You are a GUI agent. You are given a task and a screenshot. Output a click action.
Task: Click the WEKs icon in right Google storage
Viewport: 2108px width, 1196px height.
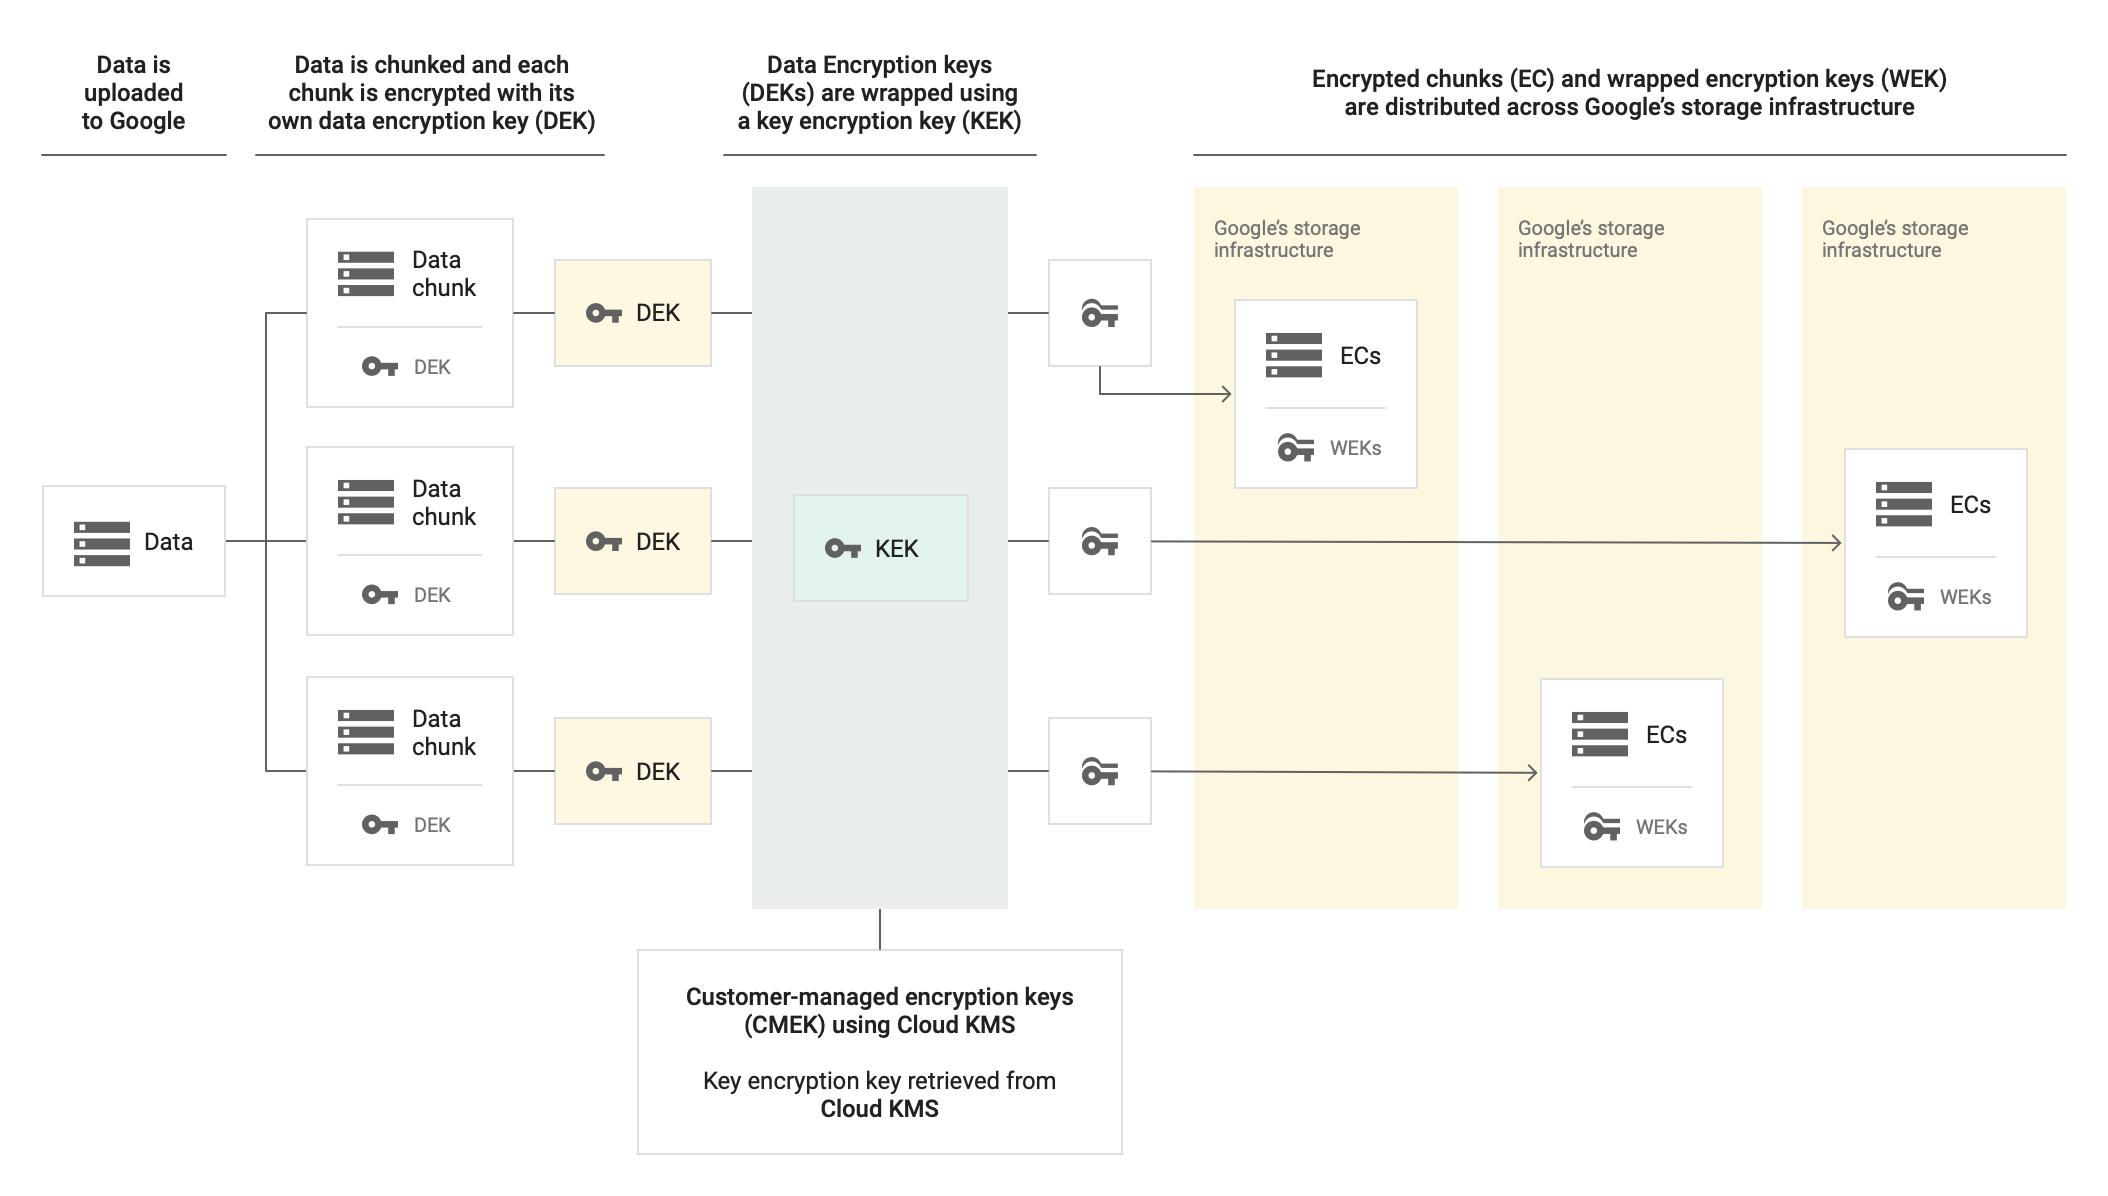click(x=1905, y=597)
